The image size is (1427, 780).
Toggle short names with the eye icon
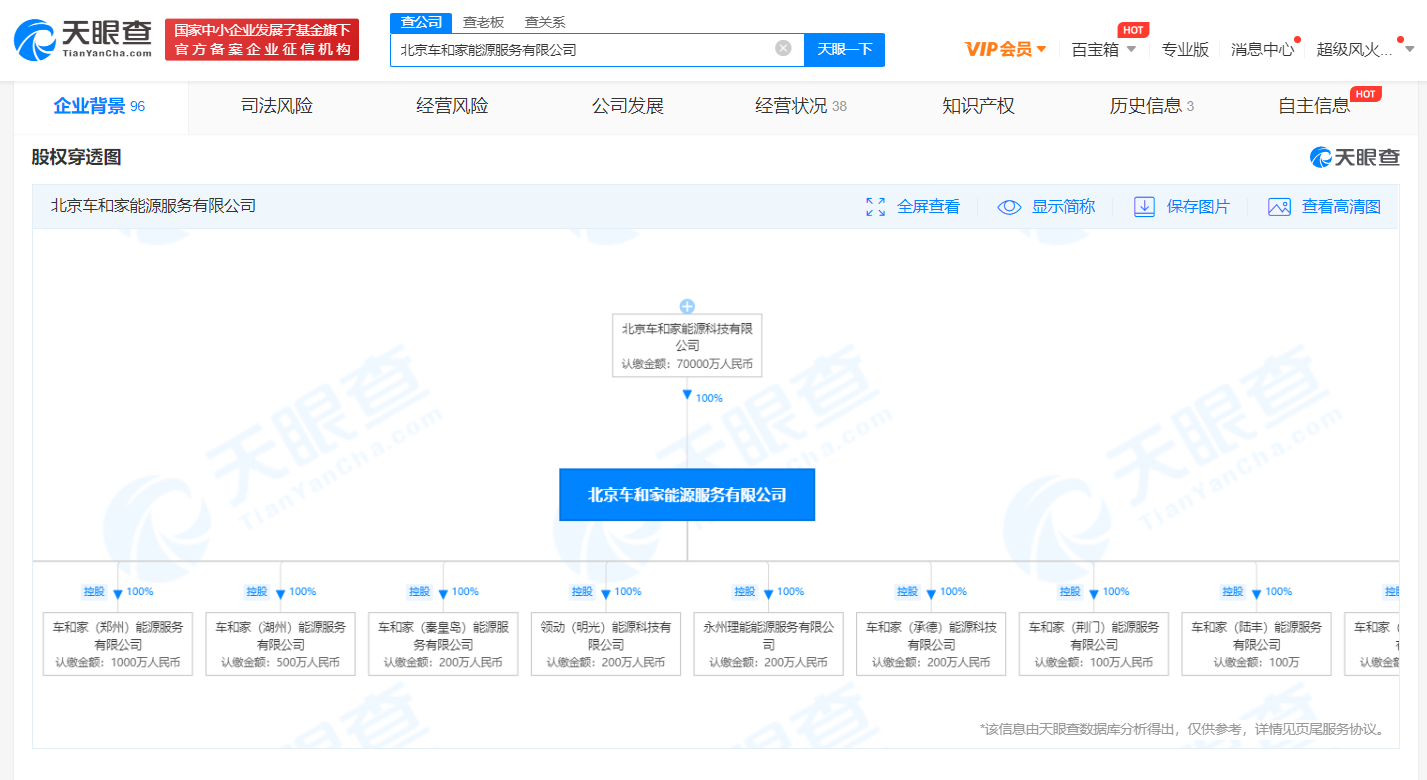(x=1009, y=207)
